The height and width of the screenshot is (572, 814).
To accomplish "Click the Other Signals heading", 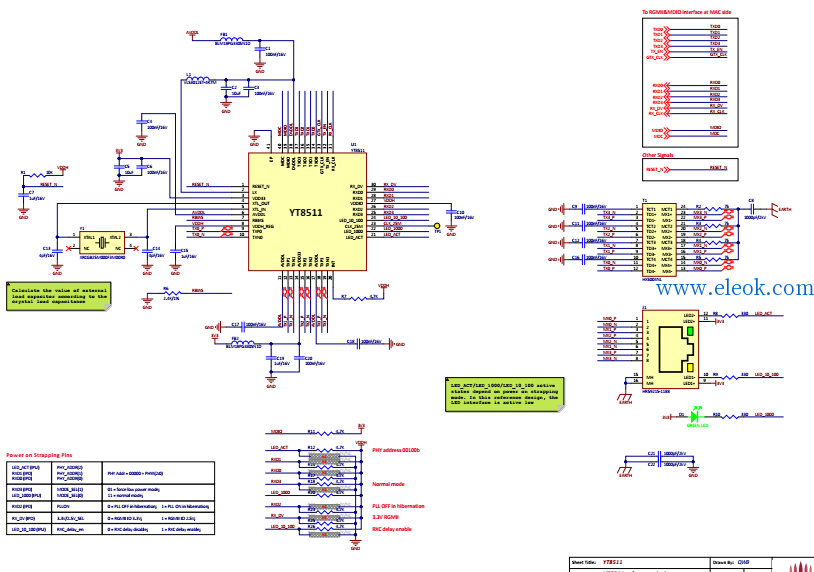I will coord(658,155).
